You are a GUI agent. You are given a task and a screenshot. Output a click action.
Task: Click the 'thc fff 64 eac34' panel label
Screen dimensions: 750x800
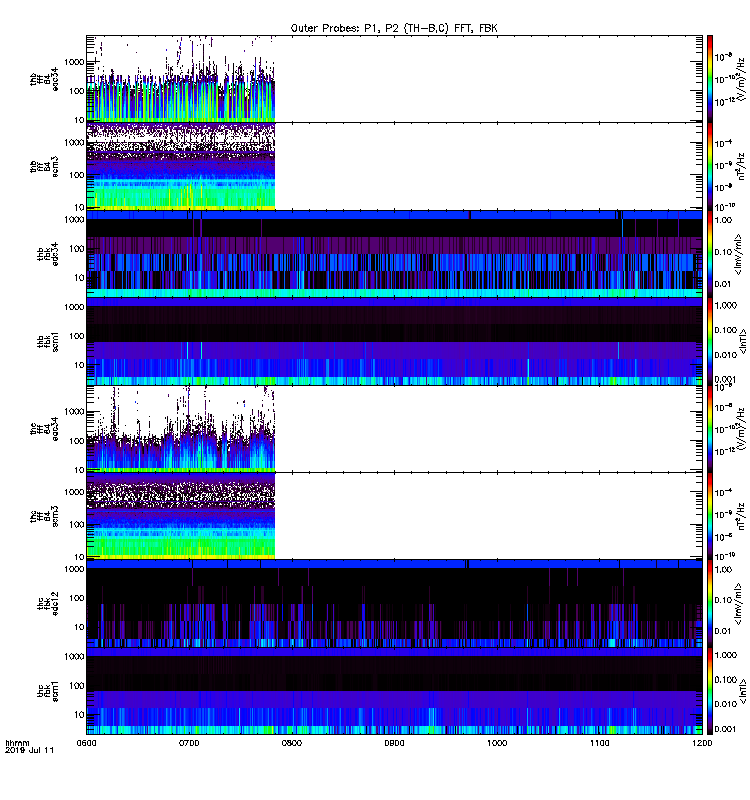(44, 429)
